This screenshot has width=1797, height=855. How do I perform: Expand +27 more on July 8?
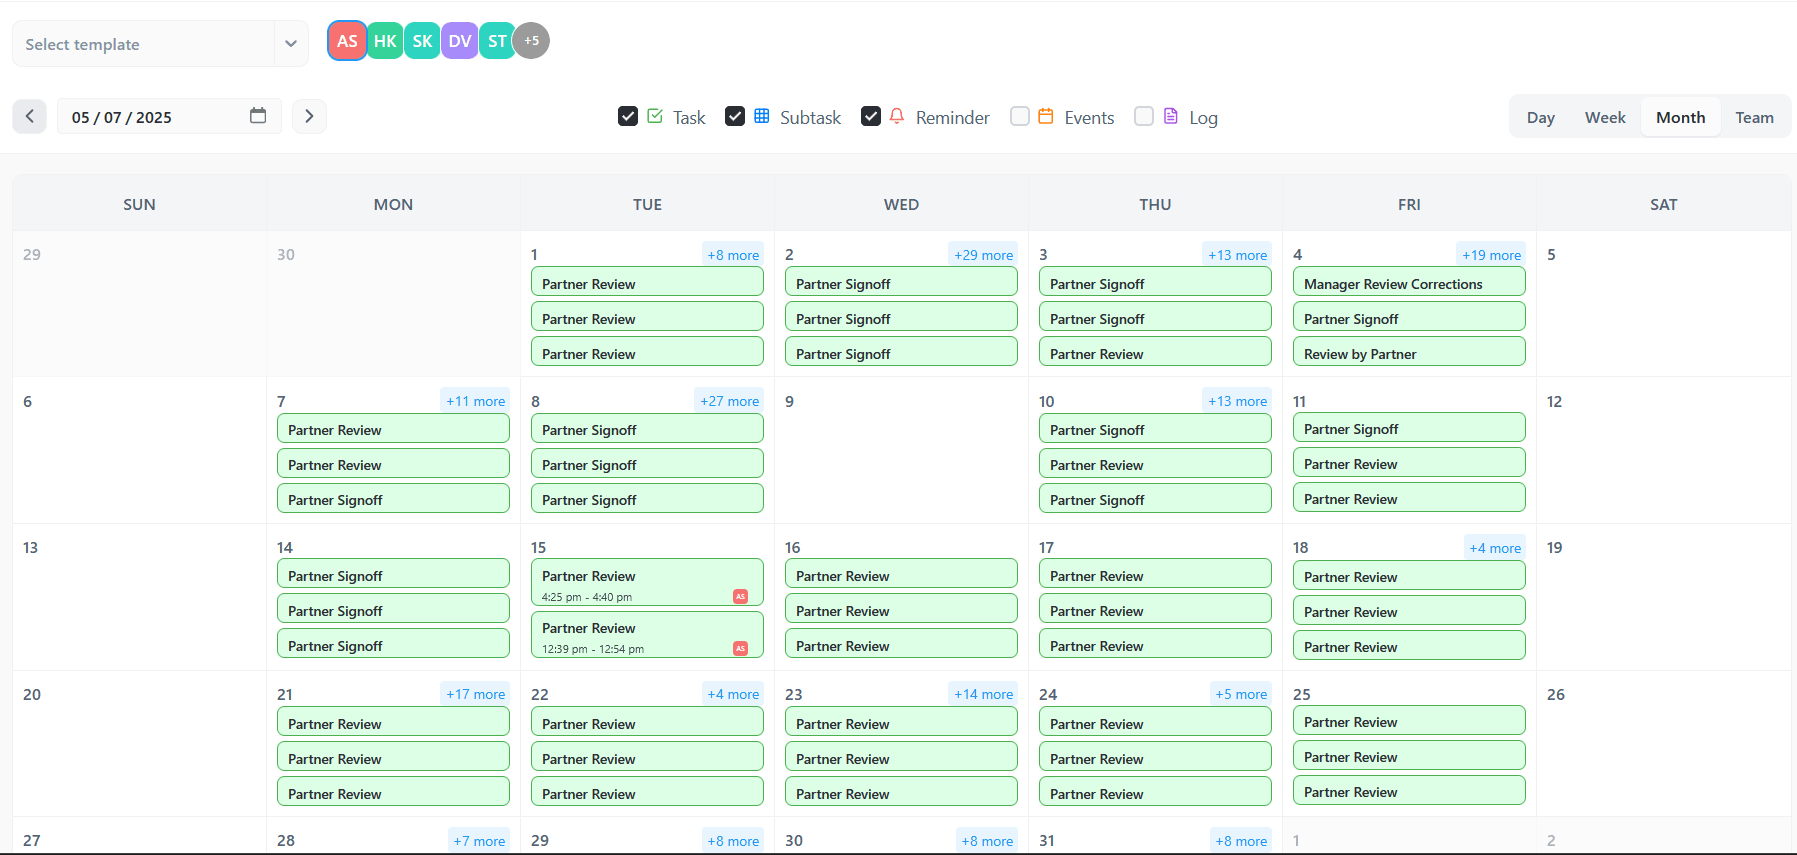coord(729,401)
